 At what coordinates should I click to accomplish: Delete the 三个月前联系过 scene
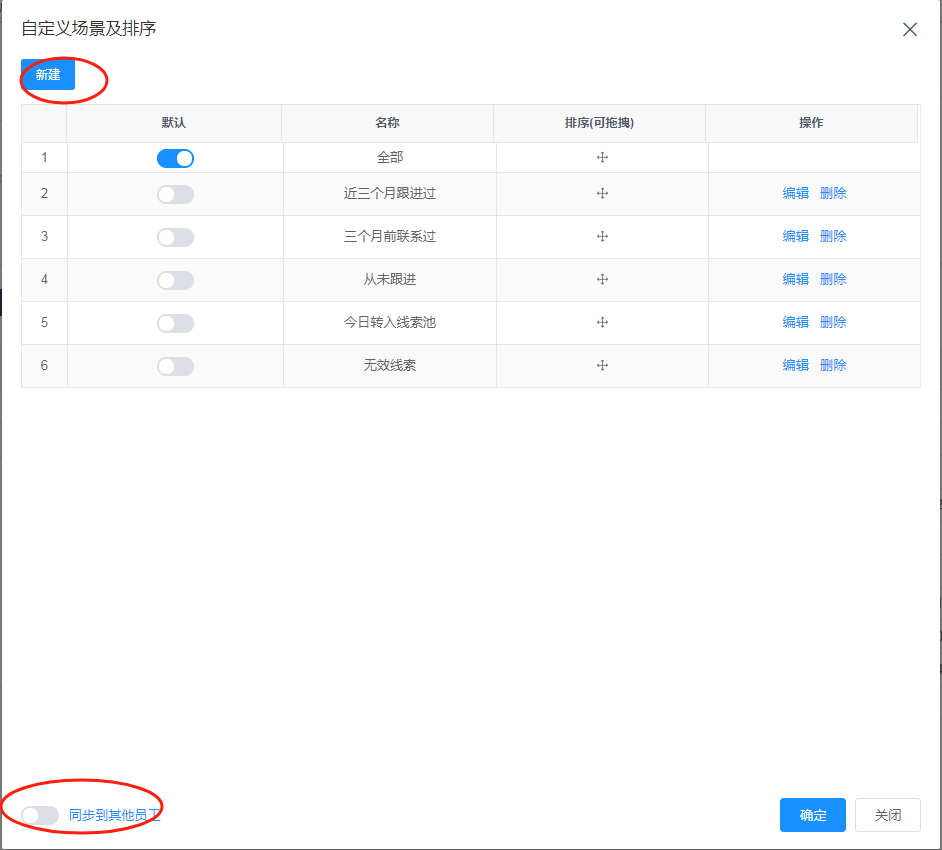pos(833,237)
